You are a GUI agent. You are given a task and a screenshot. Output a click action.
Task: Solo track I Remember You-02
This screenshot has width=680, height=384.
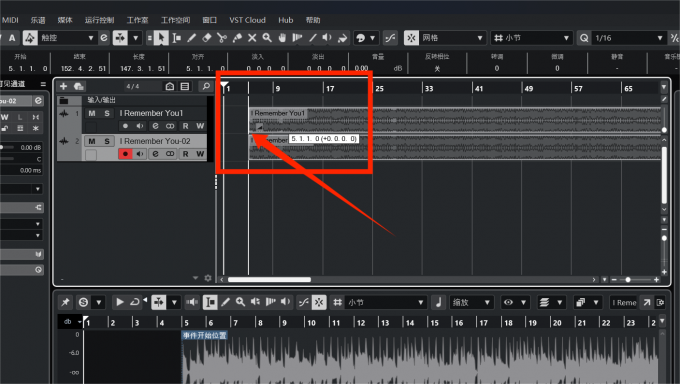pos(107,141)
